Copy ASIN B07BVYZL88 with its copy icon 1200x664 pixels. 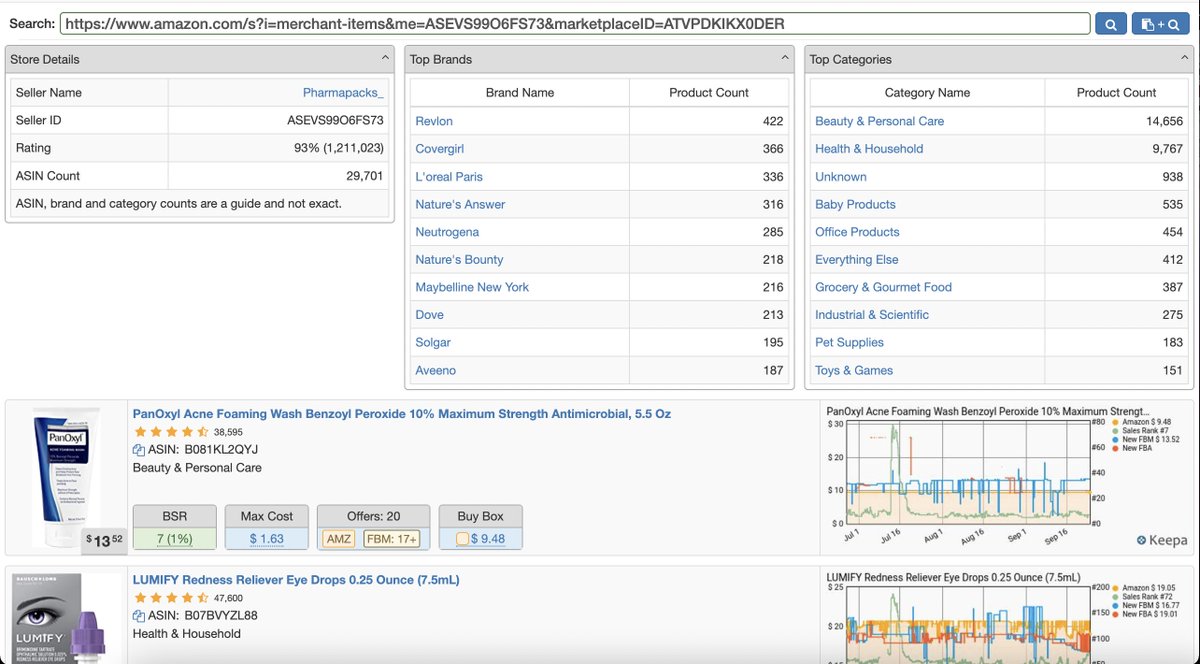[x=139, y=616]
